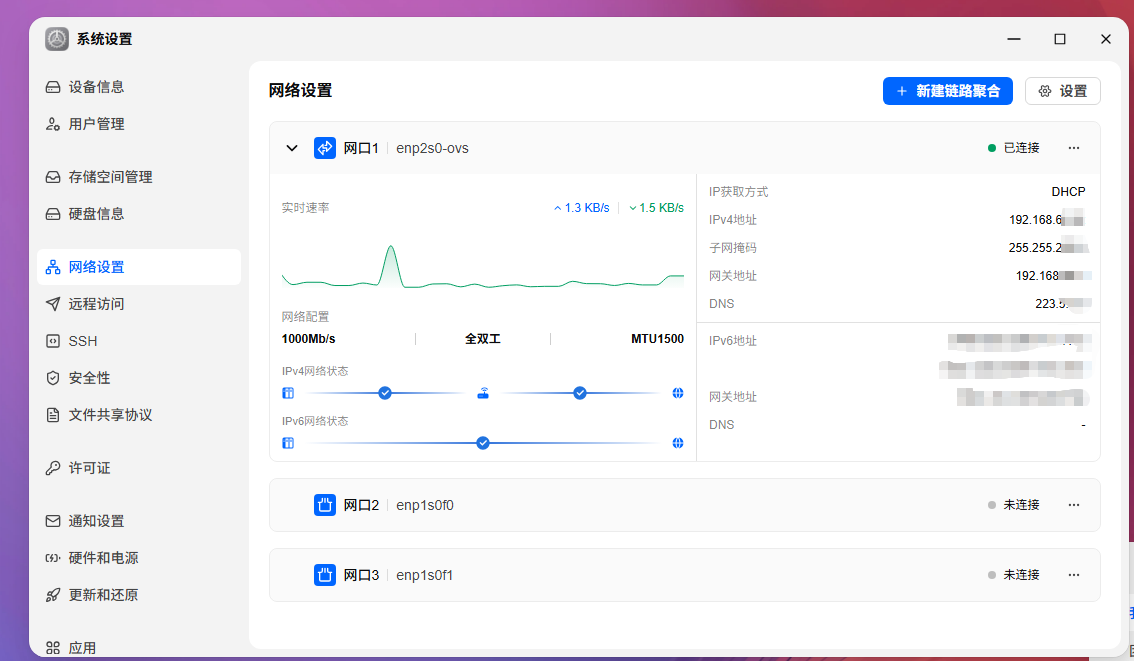Click the 通知设置 envelope icon
The height and width of the screenshot is (661, 1134).
(53, 521)
